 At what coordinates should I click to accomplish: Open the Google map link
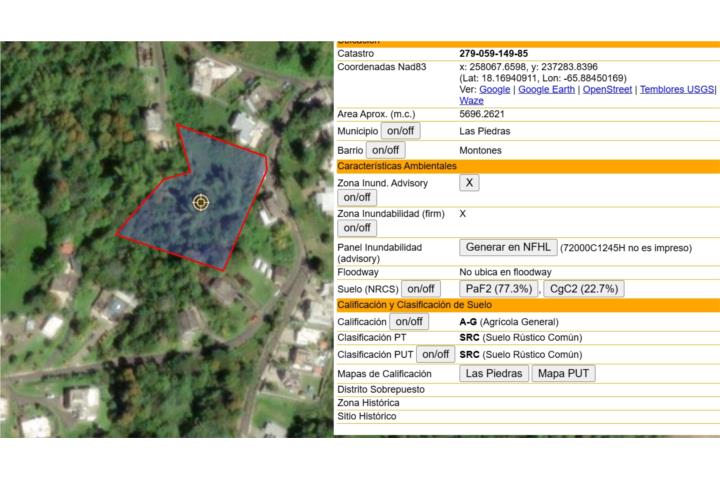(494, 89)
